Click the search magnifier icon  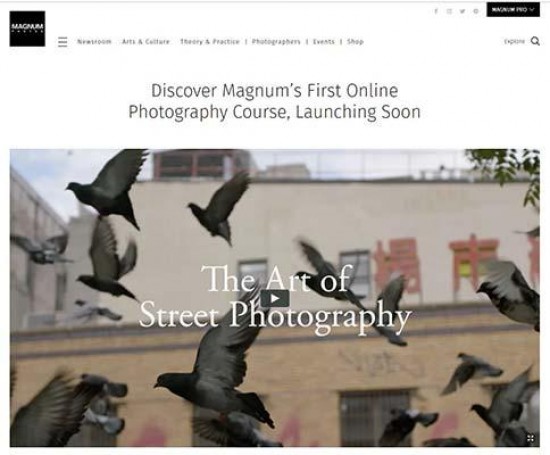[x=535, y=41]
